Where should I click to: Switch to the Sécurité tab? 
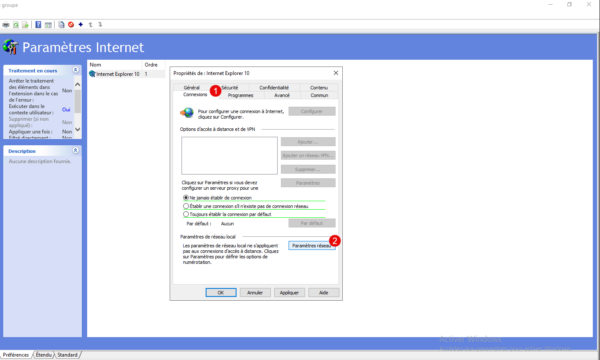pyautogui.click(x=230, y=88)
